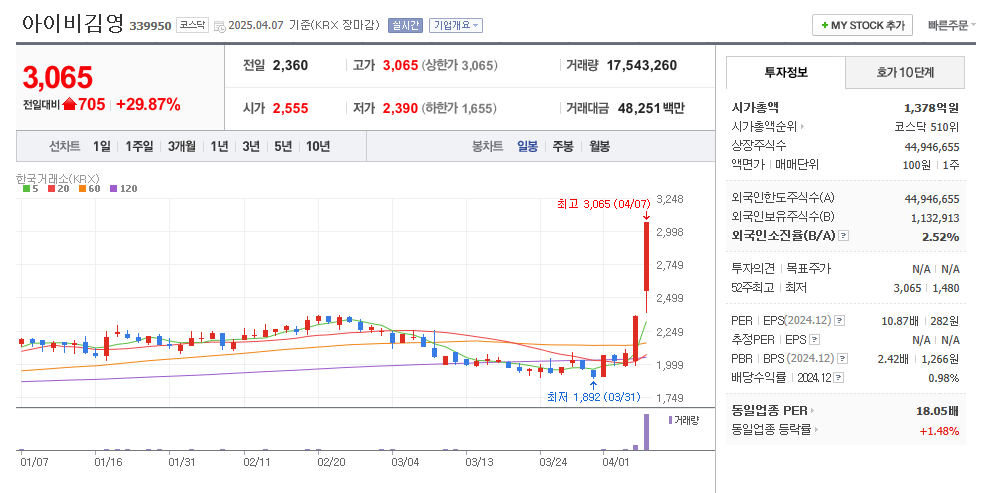Select the 1년 line chart period
The width and height of the screenshot is (985, 493).
click(219, 146)
